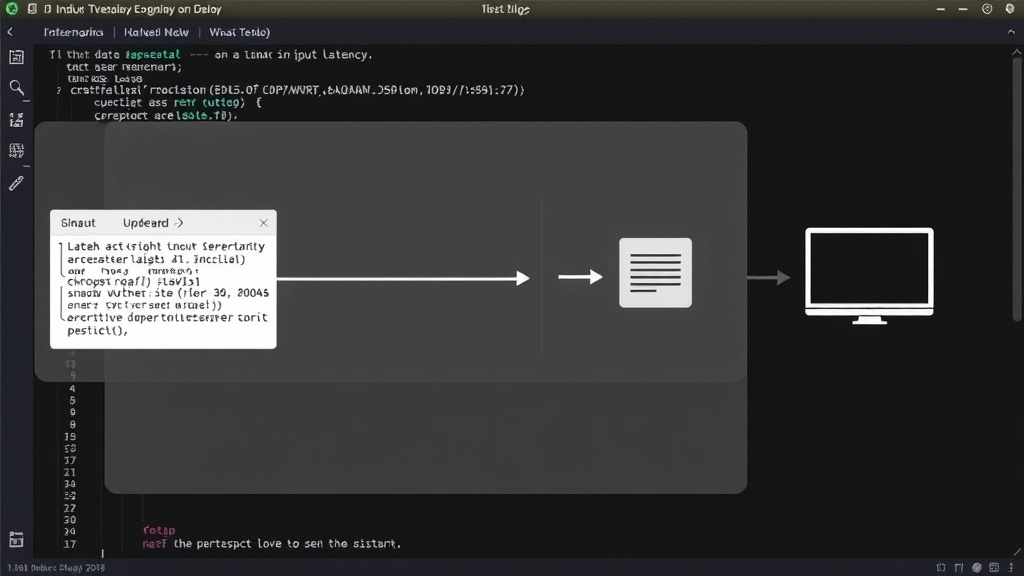Open the grid extensions icon in sidebar
Image resolution: width=1024 pixels, height=576 pixels.
[x=16, y=151]
